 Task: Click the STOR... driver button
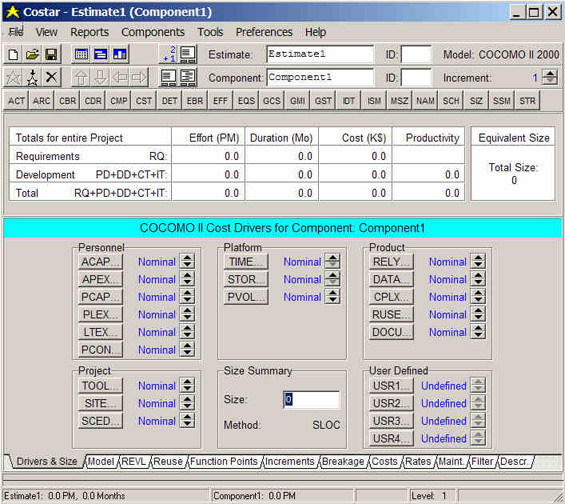click(x=246, y=279)
